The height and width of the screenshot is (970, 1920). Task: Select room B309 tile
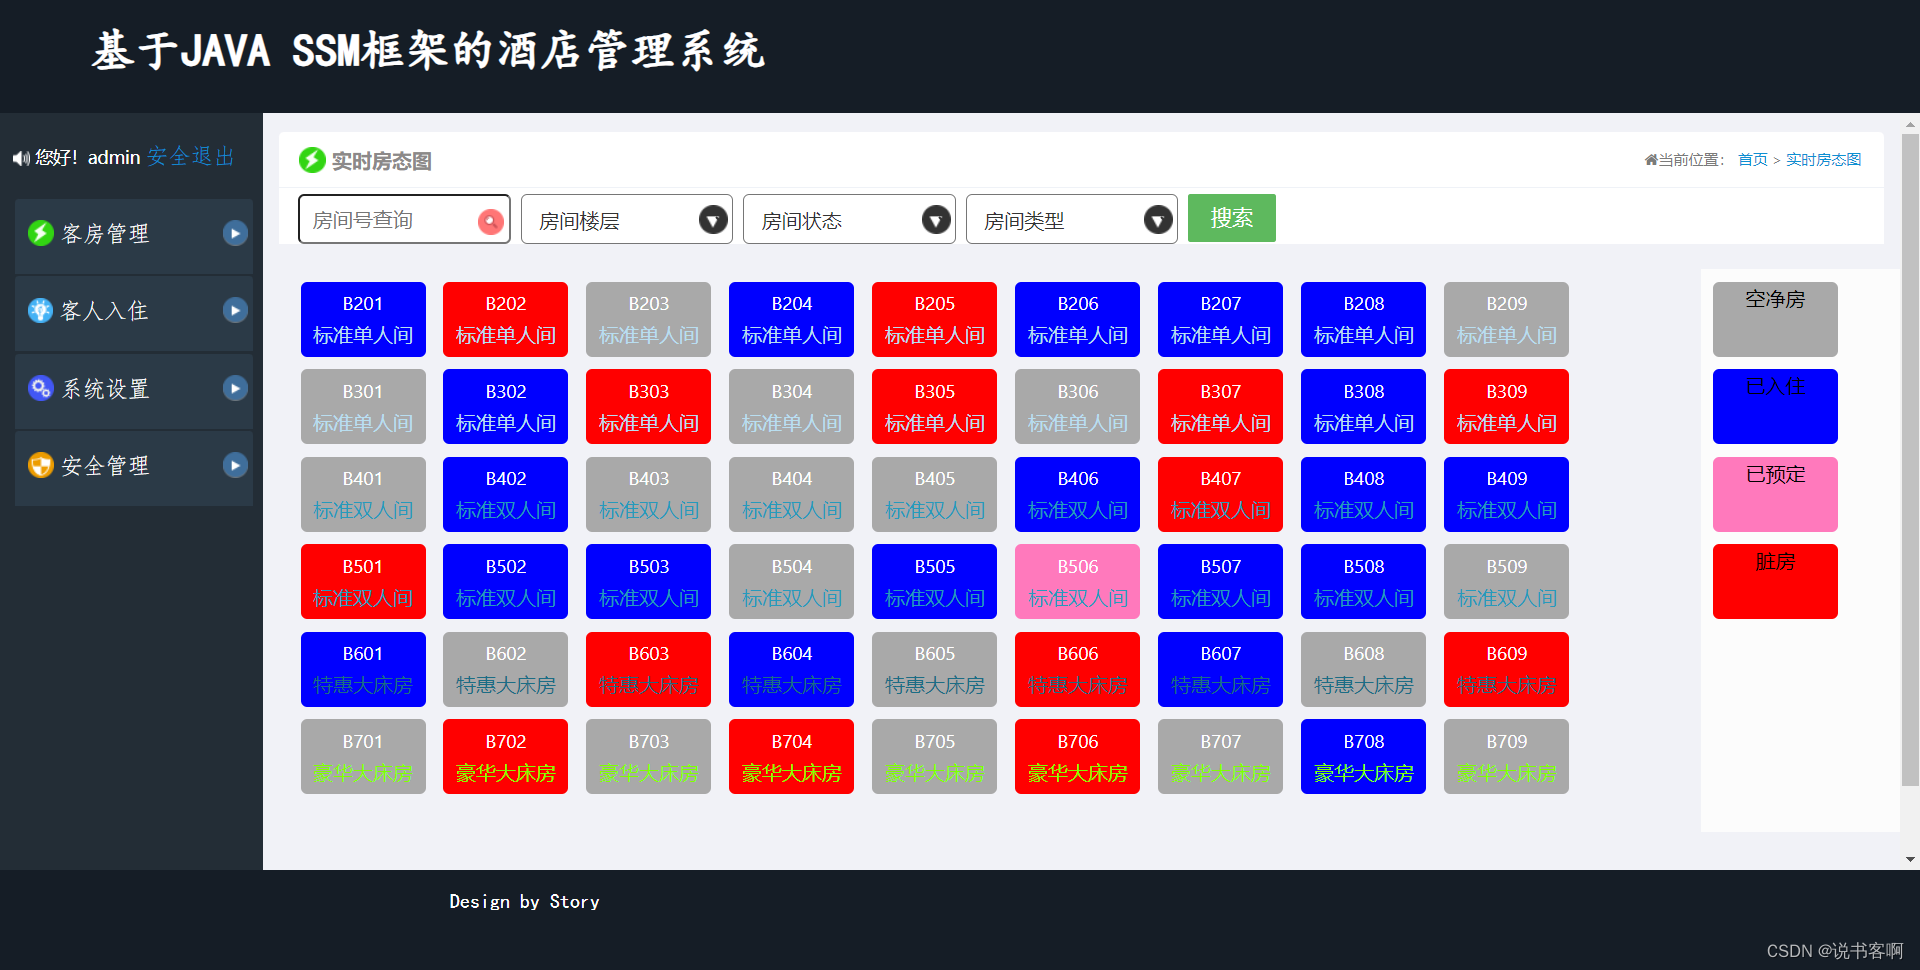(1507, 406)
